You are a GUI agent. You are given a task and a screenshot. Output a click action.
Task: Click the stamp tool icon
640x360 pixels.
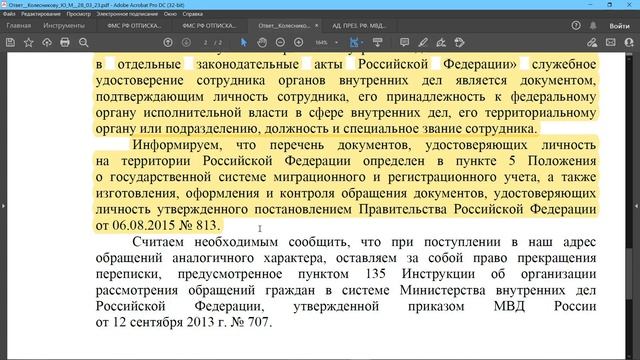click(x=459, y=42)
